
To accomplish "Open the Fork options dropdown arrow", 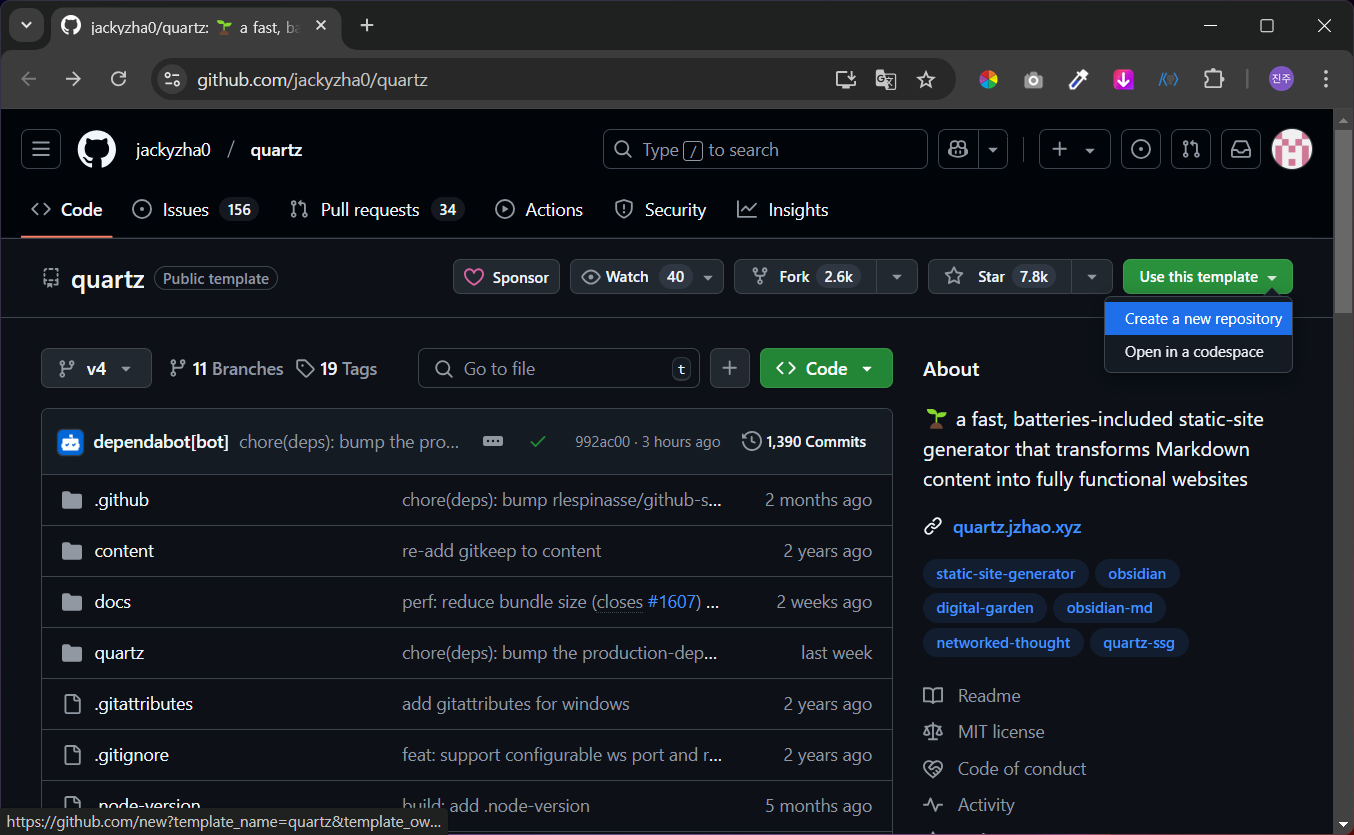I will (x=897, y=276).
